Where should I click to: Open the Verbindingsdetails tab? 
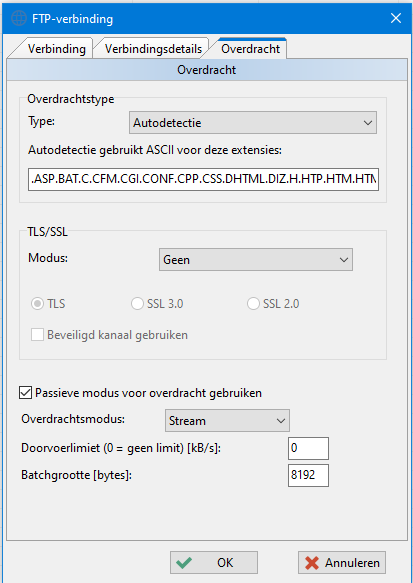(153, 49)
